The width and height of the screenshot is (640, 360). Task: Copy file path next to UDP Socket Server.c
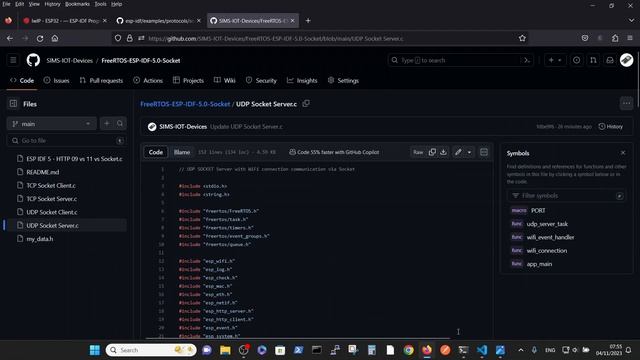[x=306, y=104]
